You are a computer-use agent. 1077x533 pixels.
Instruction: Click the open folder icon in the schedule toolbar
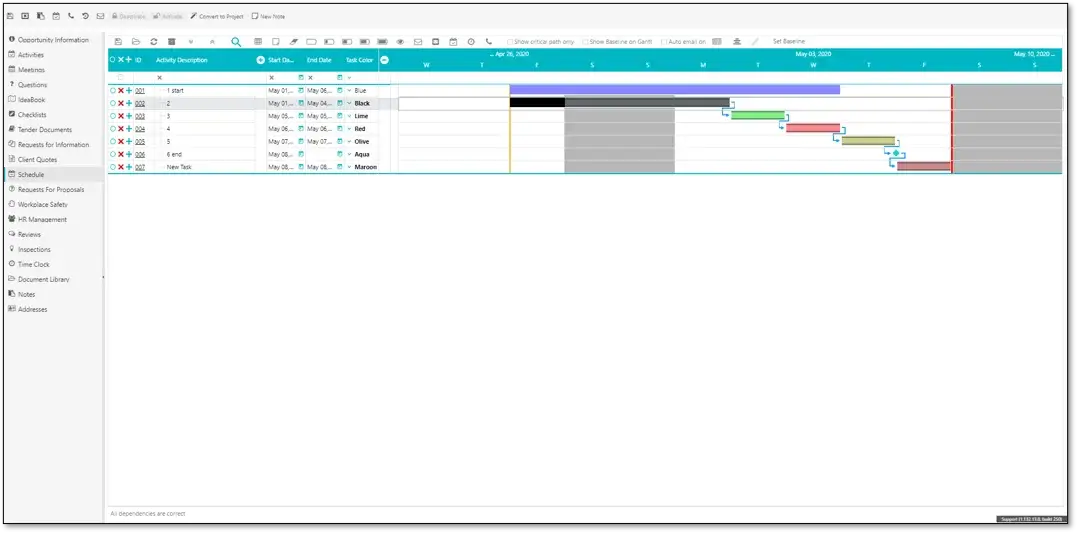(136, 42)
